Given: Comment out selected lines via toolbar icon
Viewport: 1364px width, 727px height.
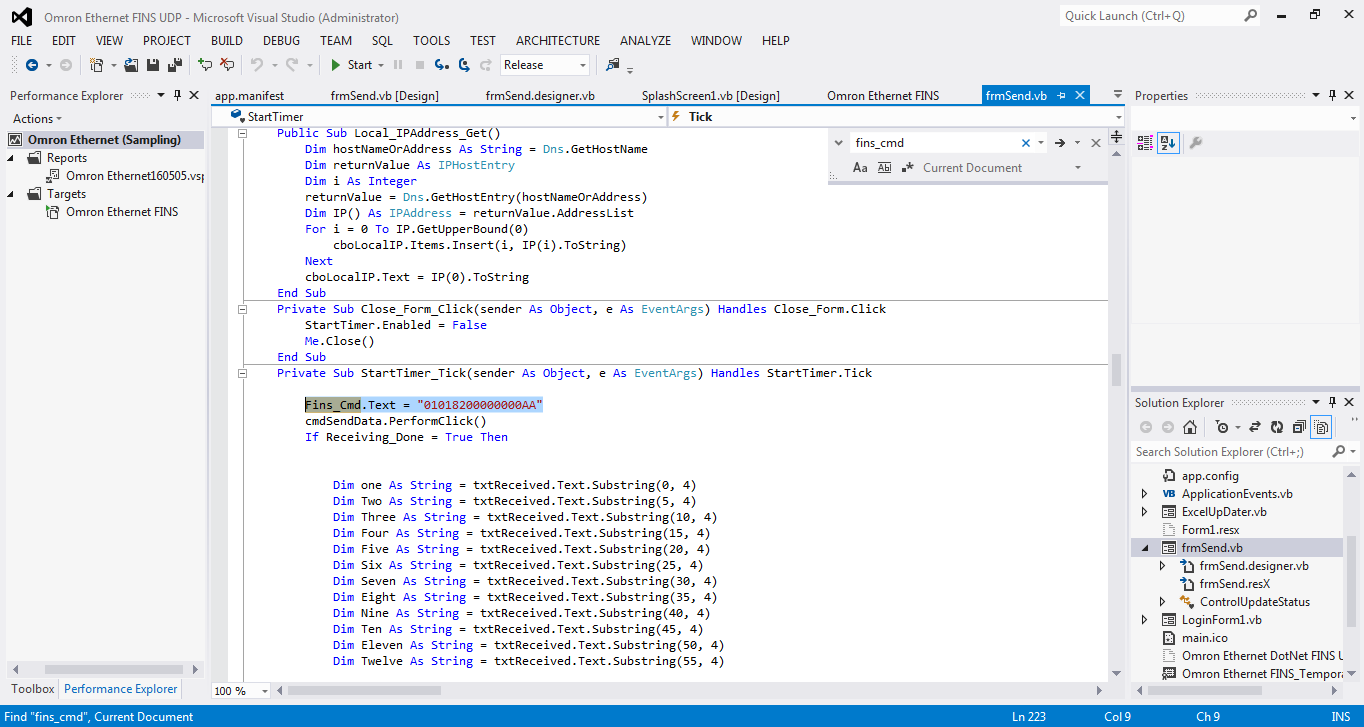Looking at the screenshot, I should pyautogui.click(x=205, y=65).
